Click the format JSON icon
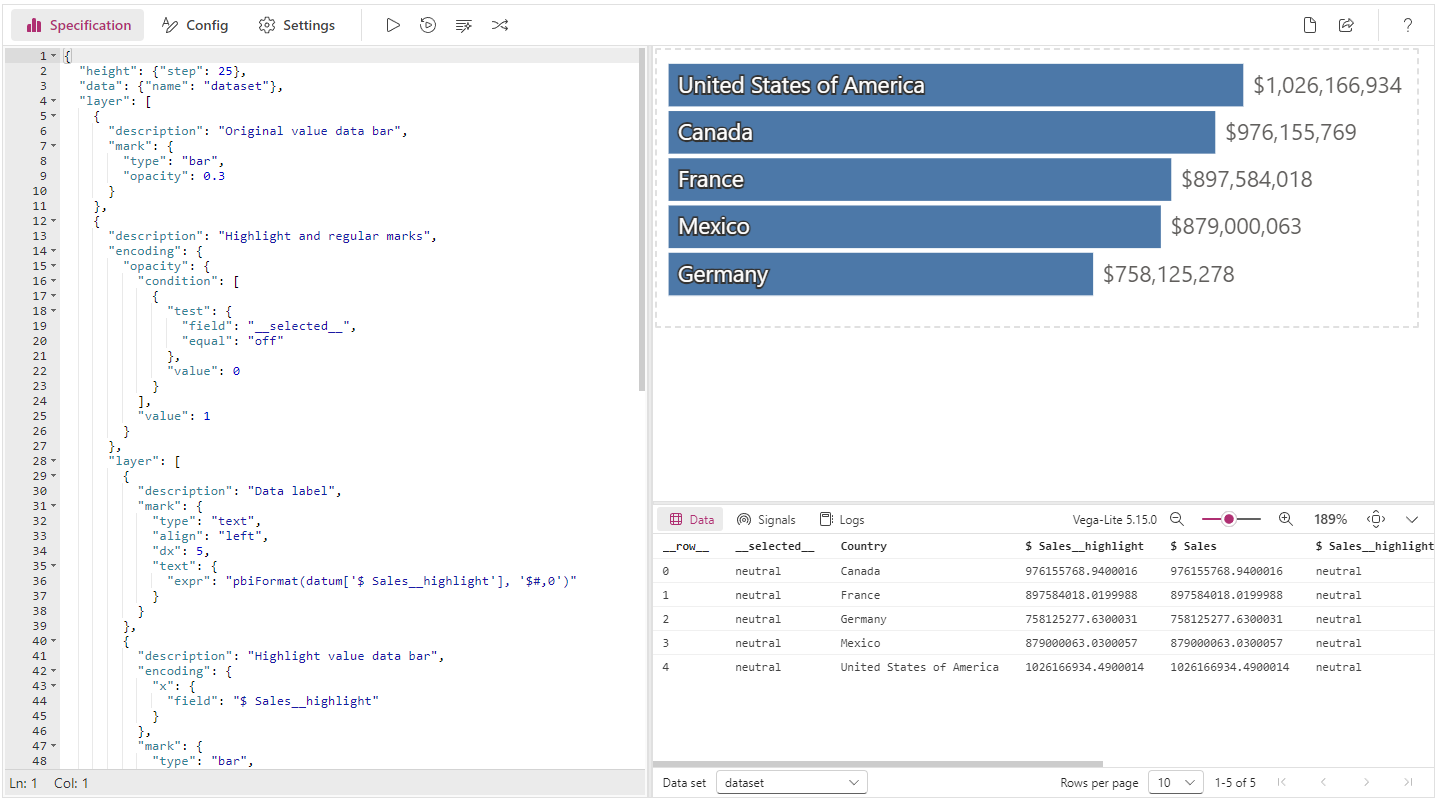The image size is (1437, 801). 464,25
